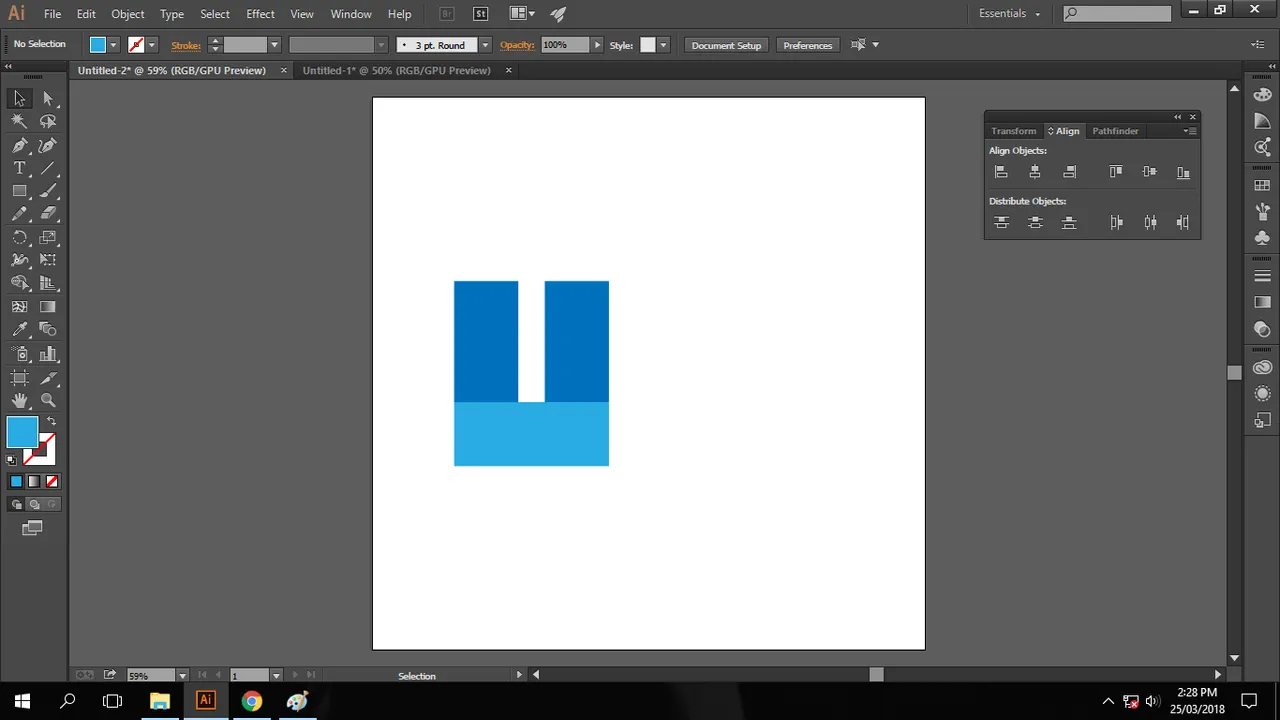Toggle GPU performance rocket icon

[558, 14]
